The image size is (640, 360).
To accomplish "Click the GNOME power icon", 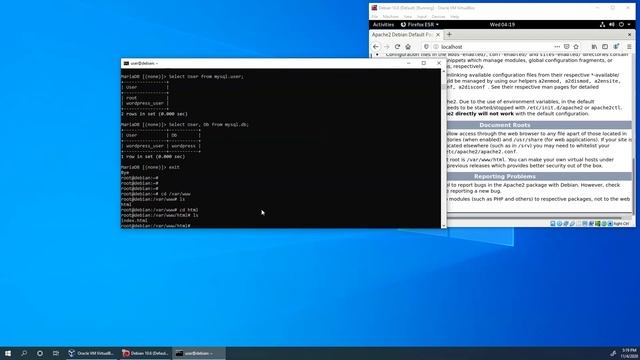I will coord(621,24).
